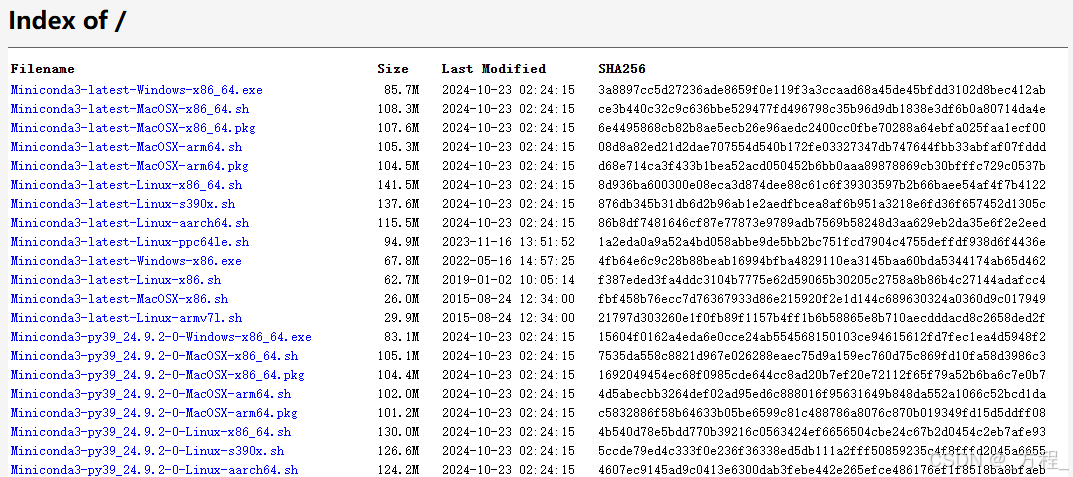Image resolution: width=1073 pixels, height=477 pixels.
Task: Open Miniconda3-latest-Windows-x86_64.exe link
Action: pyautogui.click(x=136, y=90)
